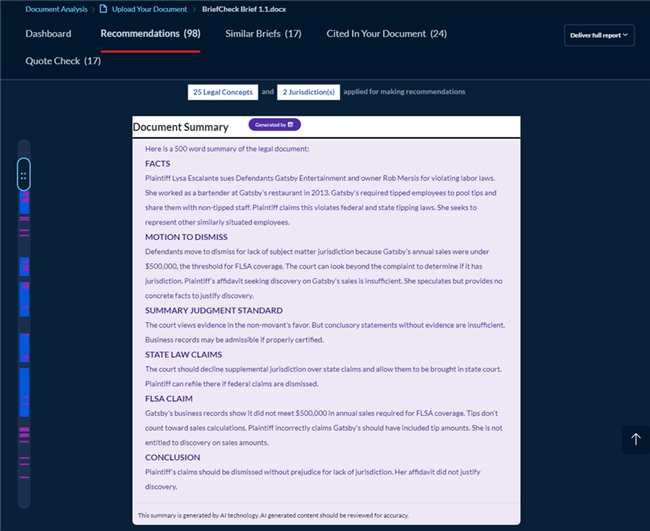Viewport: 650px width, 531px height.
Task: Click 'Here is a 500 word summary' line
Action: pos(227,148)
